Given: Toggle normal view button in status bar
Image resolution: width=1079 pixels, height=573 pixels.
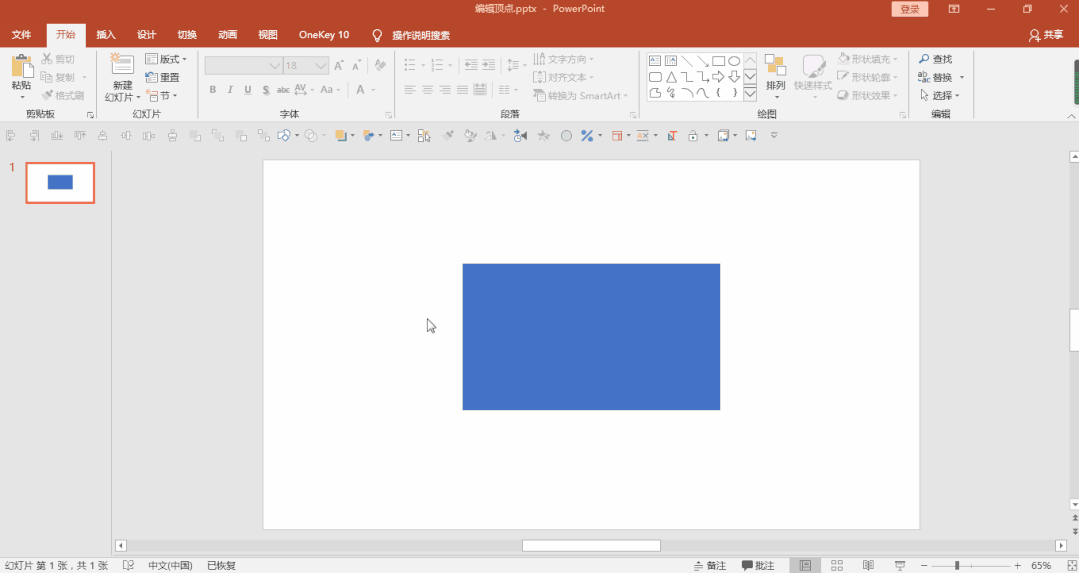Looking at the screenshot, I should [x=805, y=565].
